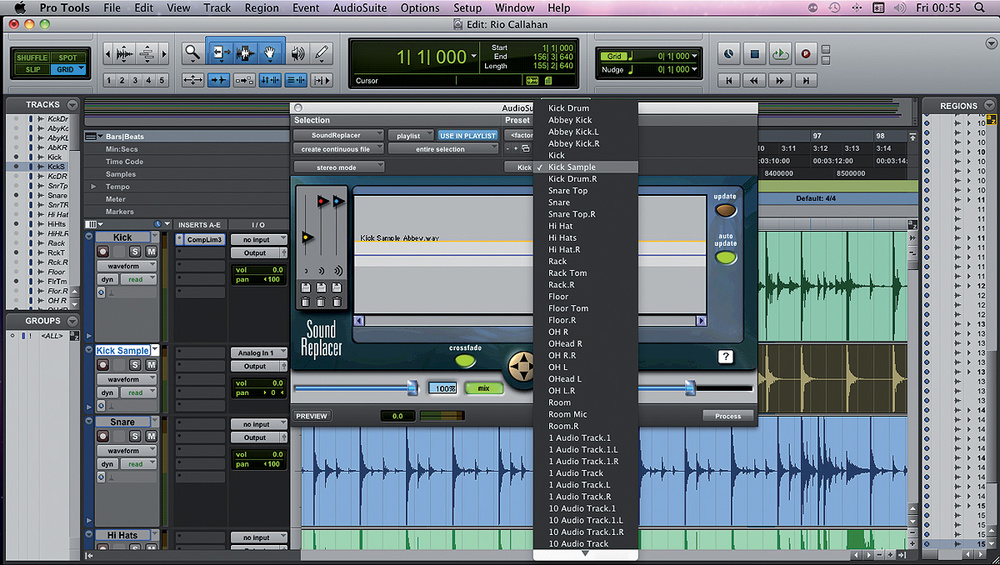1000x565 pixels.
Task: Select the Pencil tool
Action: pyautogui.click(x=322, y=54)
